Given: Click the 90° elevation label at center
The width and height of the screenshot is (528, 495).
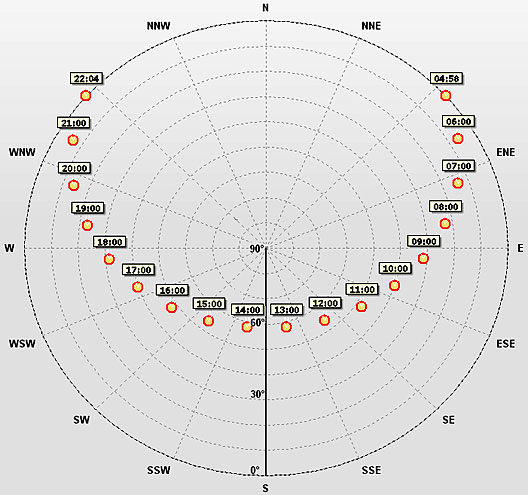Looking at the screenshot, I should tap(257, 249).
